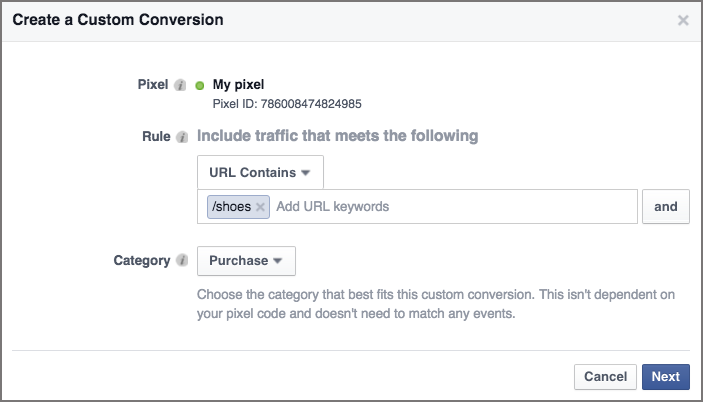Click the info icon beside Category label
703x402 pixels.
181,261
